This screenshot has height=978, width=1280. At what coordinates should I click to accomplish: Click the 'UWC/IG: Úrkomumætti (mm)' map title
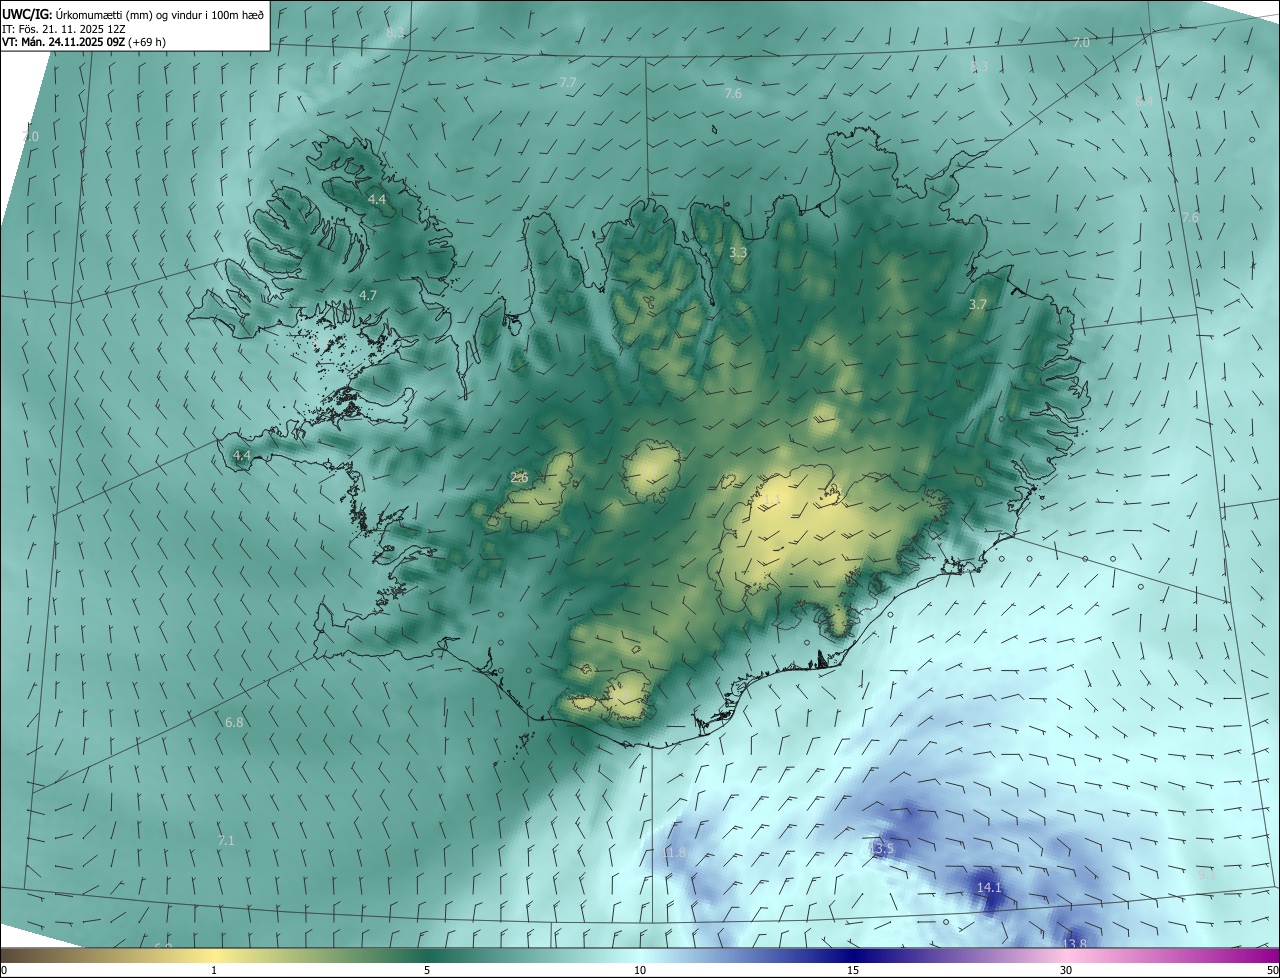pyautogui.click(x=134, y=13)
